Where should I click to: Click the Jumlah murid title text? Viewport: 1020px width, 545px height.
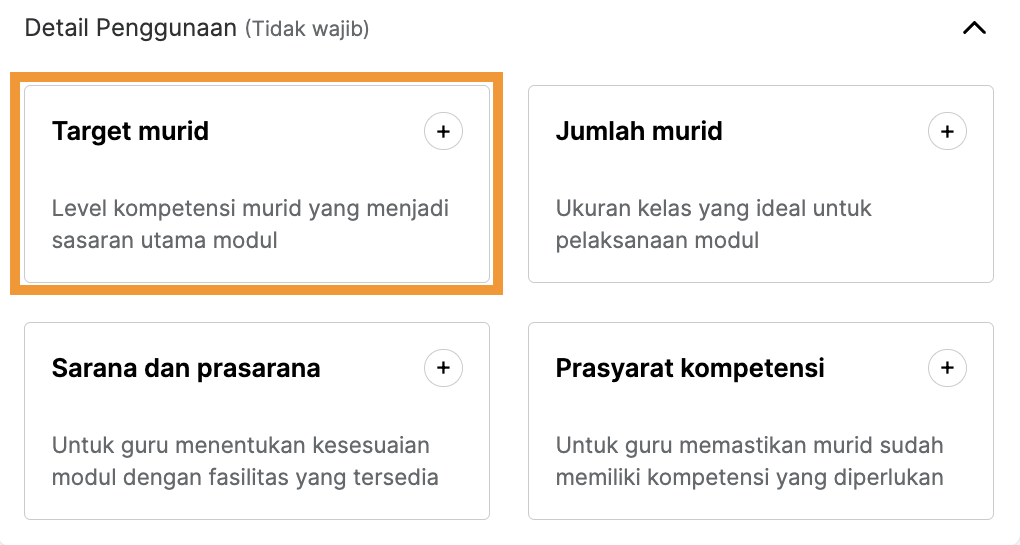(639, 131)
